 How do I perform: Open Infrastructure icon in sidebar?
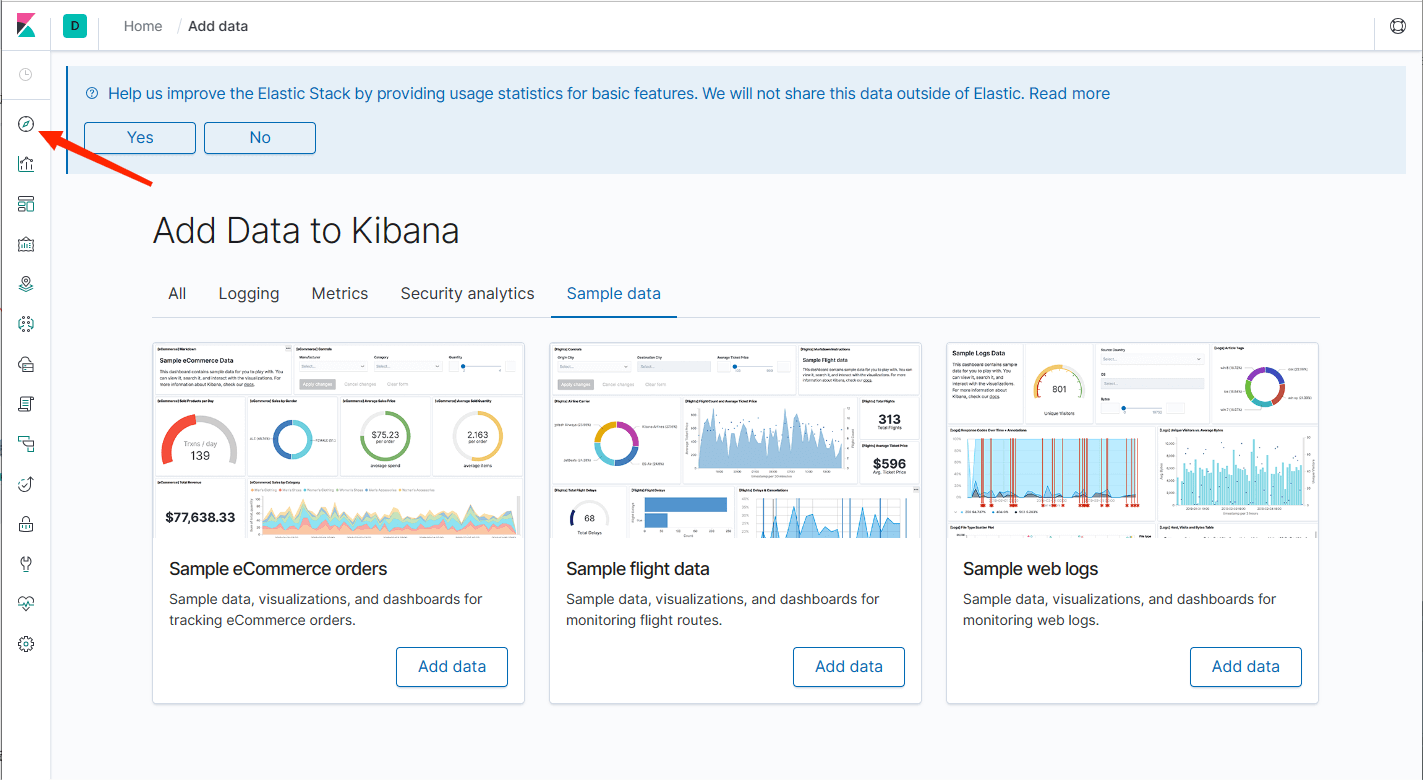[x=26, y=364]
